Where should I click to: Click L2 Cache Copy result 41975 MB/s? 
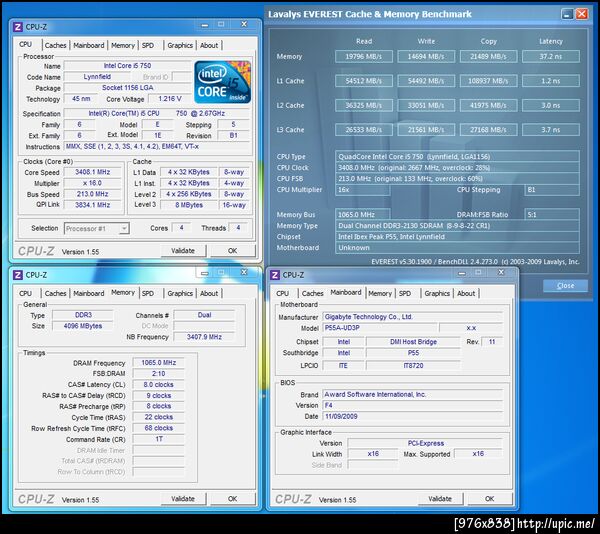[489, 106]
